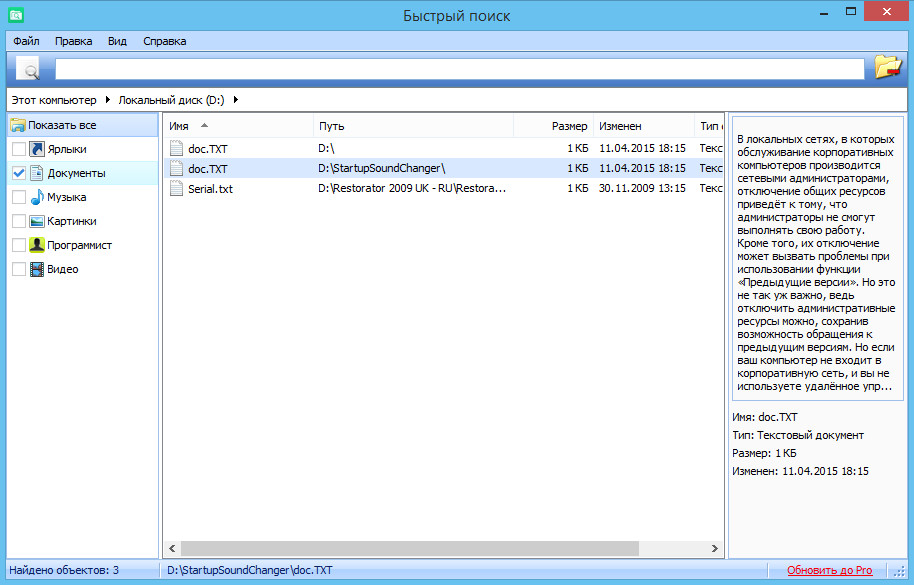914x585 pixels.
Task: Click path D:\StartupSoundChanger\ in list
Action: point(381,168)
